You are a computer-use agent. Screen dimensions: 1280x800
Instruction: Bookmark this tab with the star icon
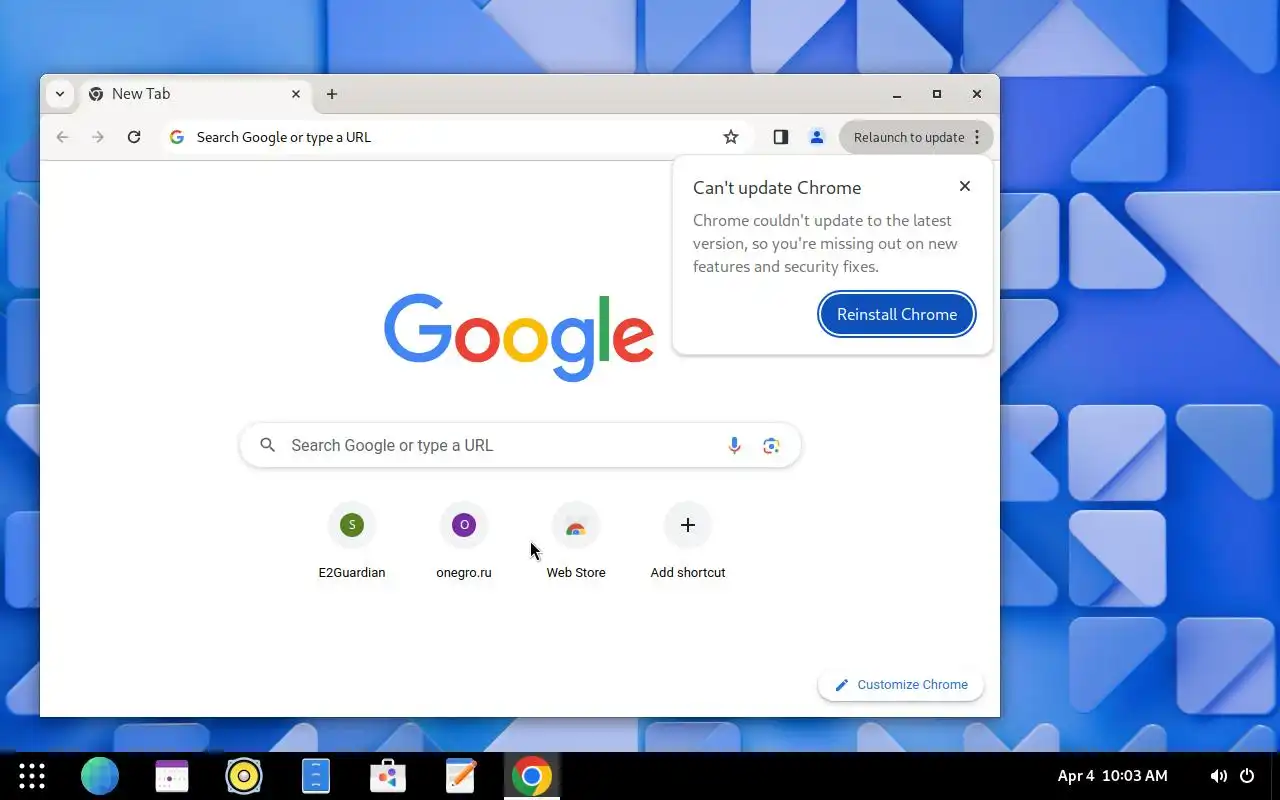tap(731, 137)
